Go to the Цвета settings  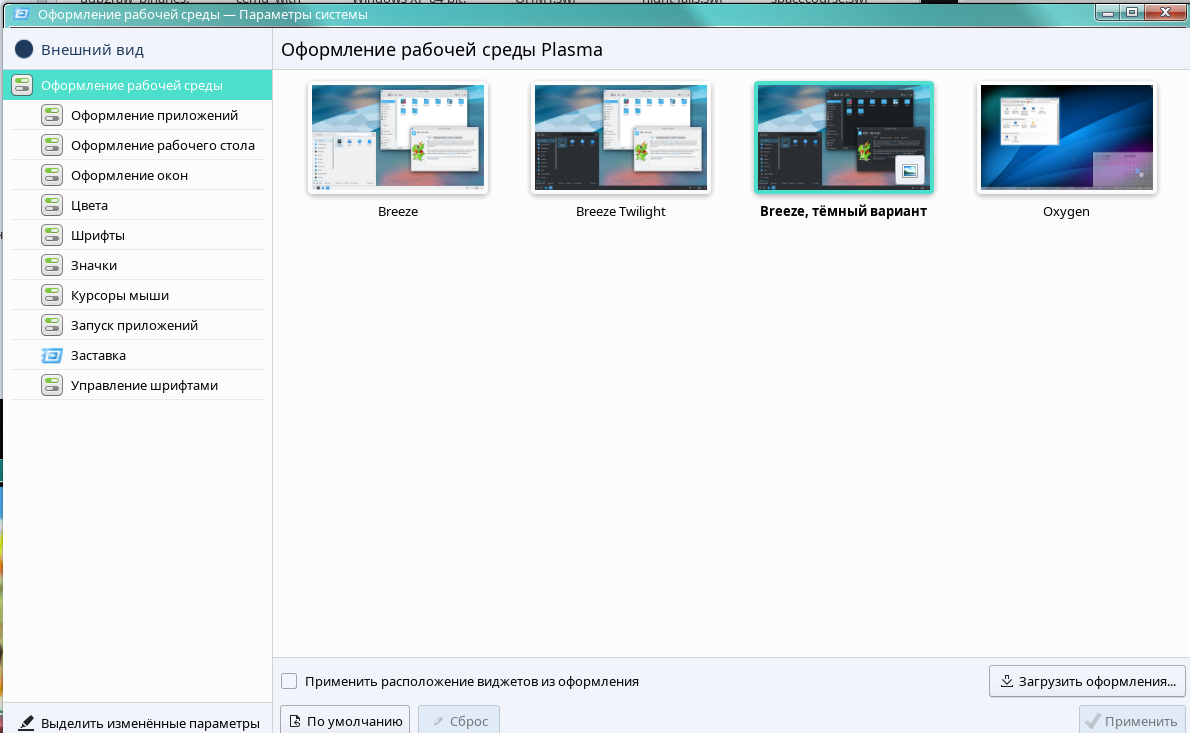(x=138, y=205)
